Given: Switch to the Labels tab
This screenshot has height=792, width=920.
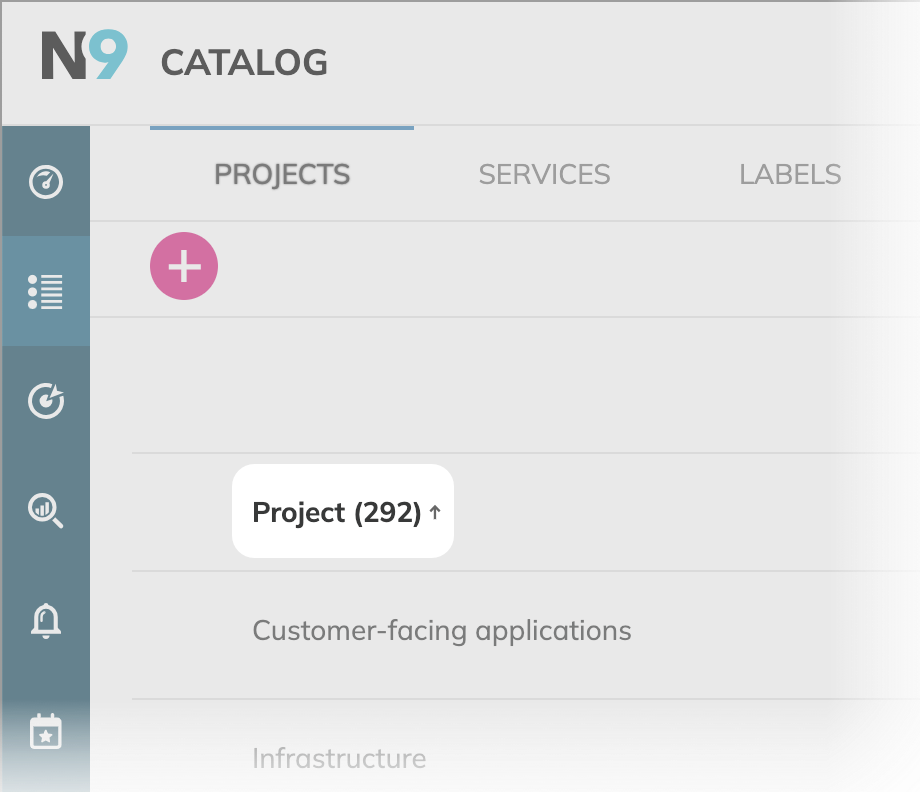Looking at the screenshot, I should pyautogui.click(x=790, y=174).
